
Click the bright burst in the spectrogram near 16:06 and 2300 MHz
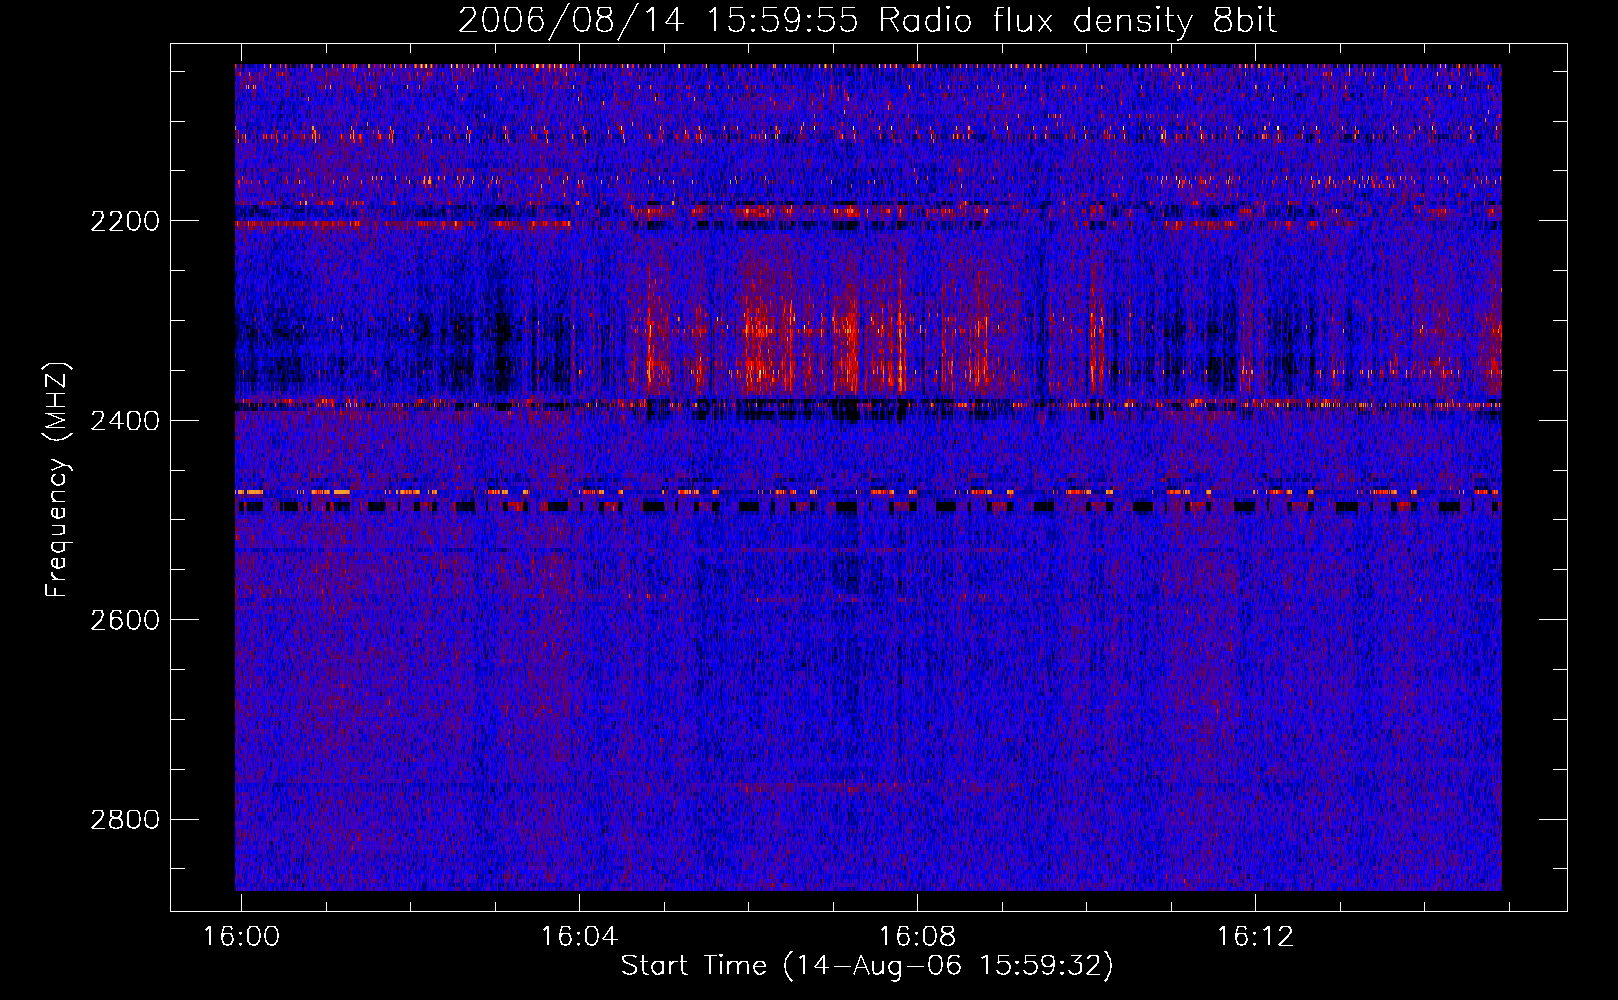765,335
